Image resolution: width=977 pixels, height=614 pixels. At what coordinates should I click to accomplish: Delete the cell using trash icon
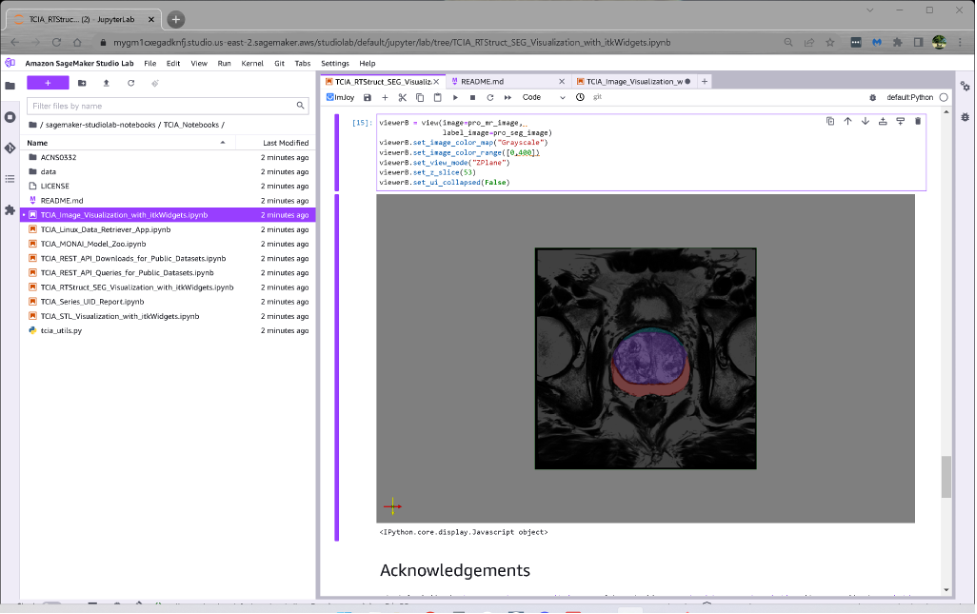[x=917, y=121]
